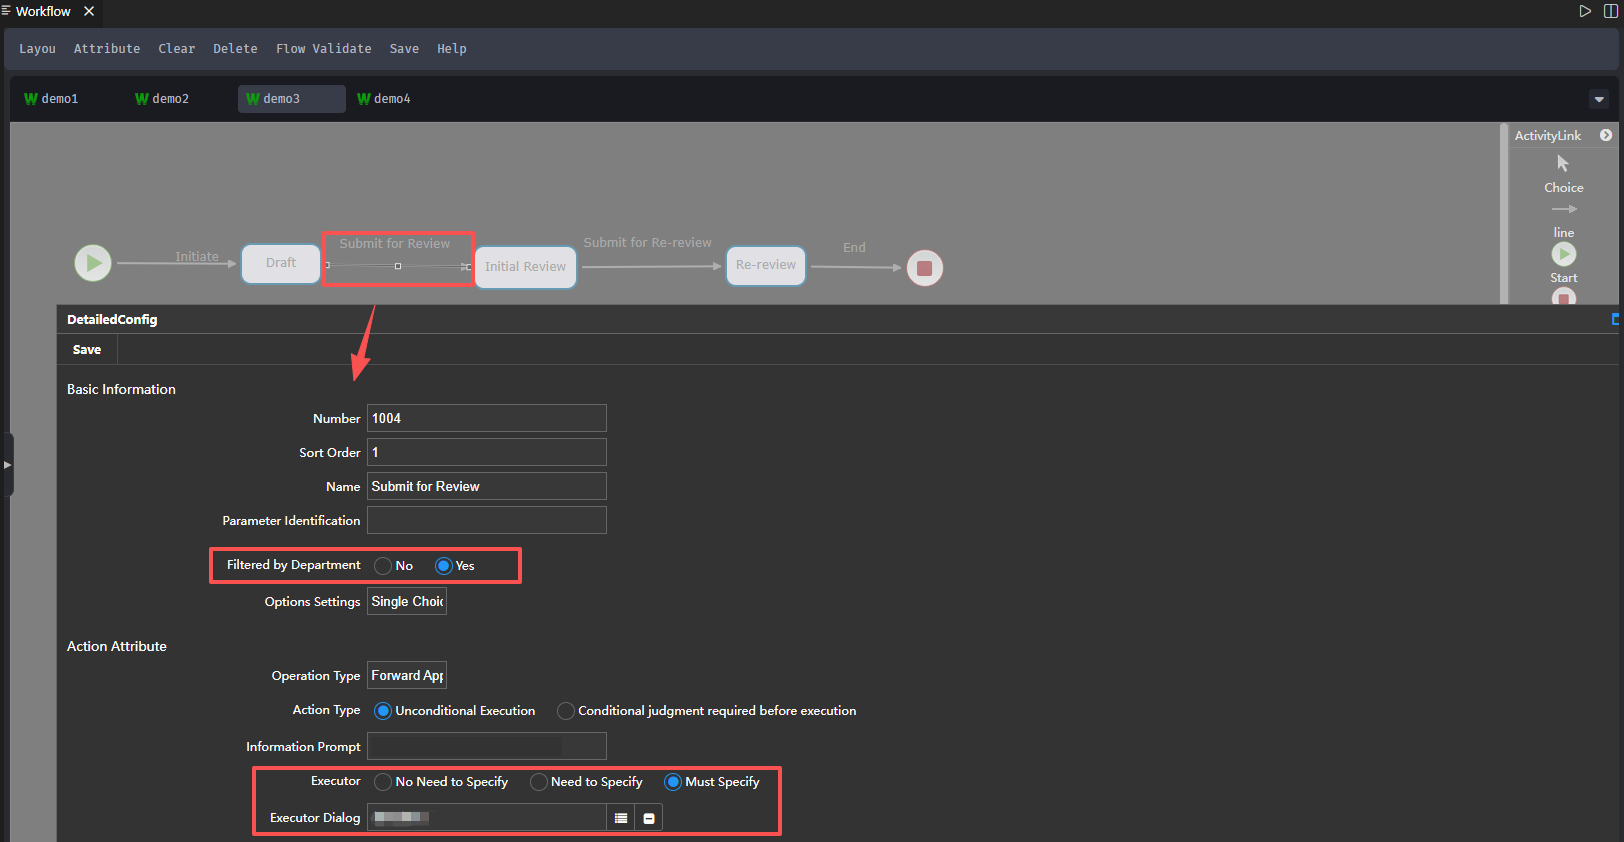Select Need to Specify executor option
Screen dimensions: 1624x842
click(539, 782)
